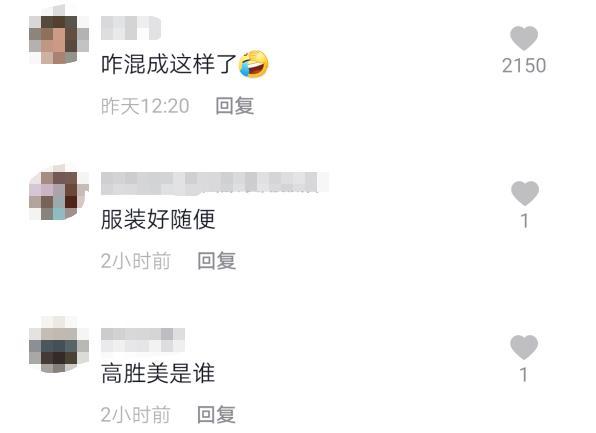
Task: Click the like count '1' under second heart
Action: click(525, 221)
